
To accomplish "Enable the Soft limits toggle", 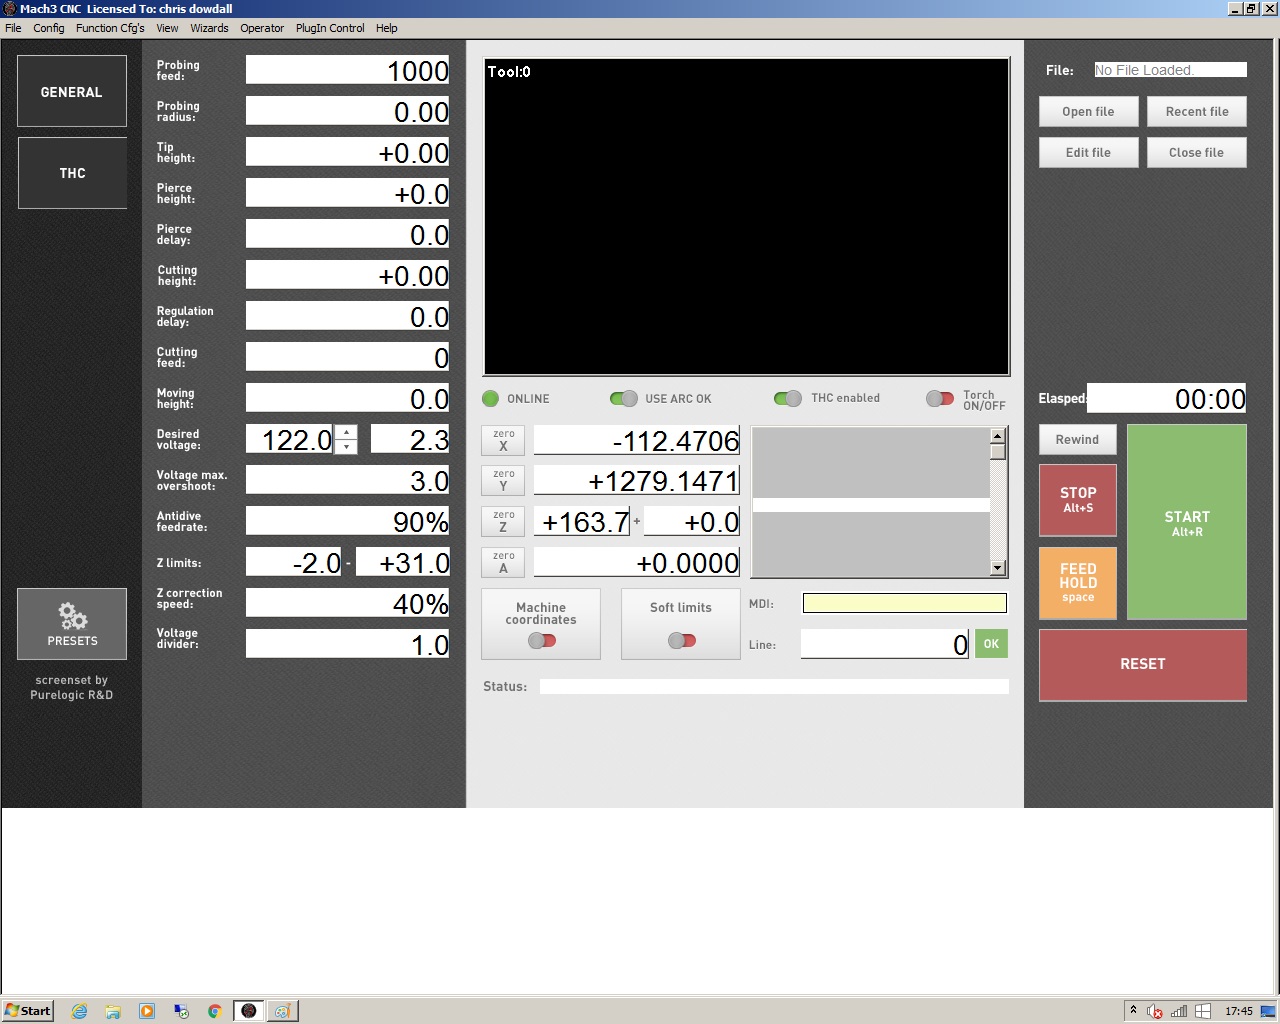I will [681, 640].
